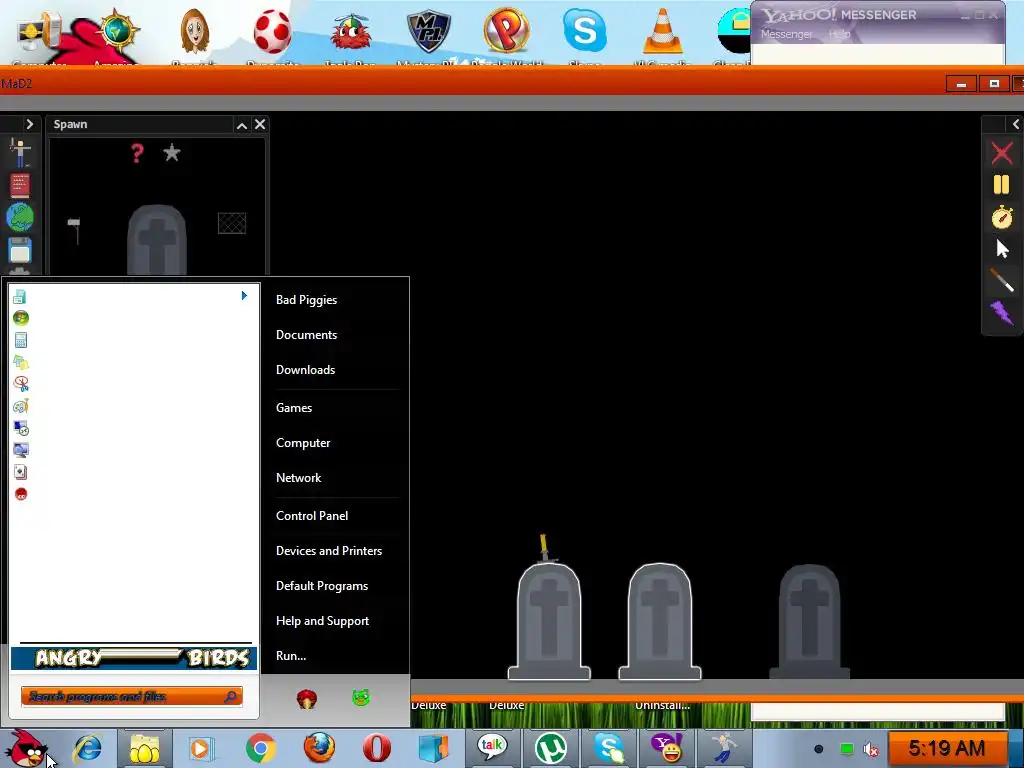Select the stopwatch slow-motion tool
The width and height of the screenshot is (1024, 768).
pos(1002,217)
